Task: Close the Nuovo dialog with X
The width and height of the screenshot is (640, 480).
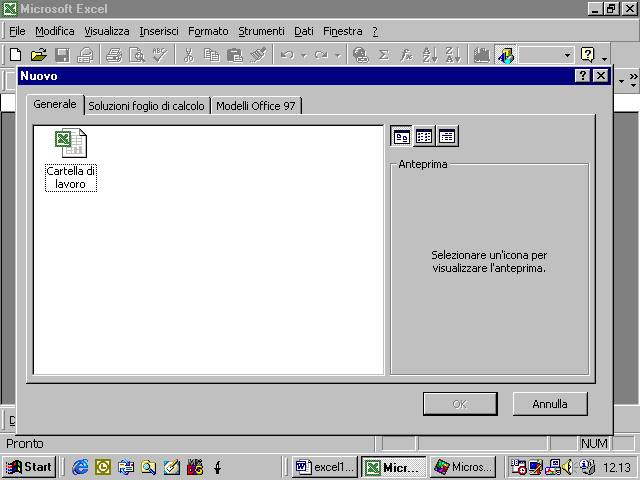Action: (x=601, y=76)
